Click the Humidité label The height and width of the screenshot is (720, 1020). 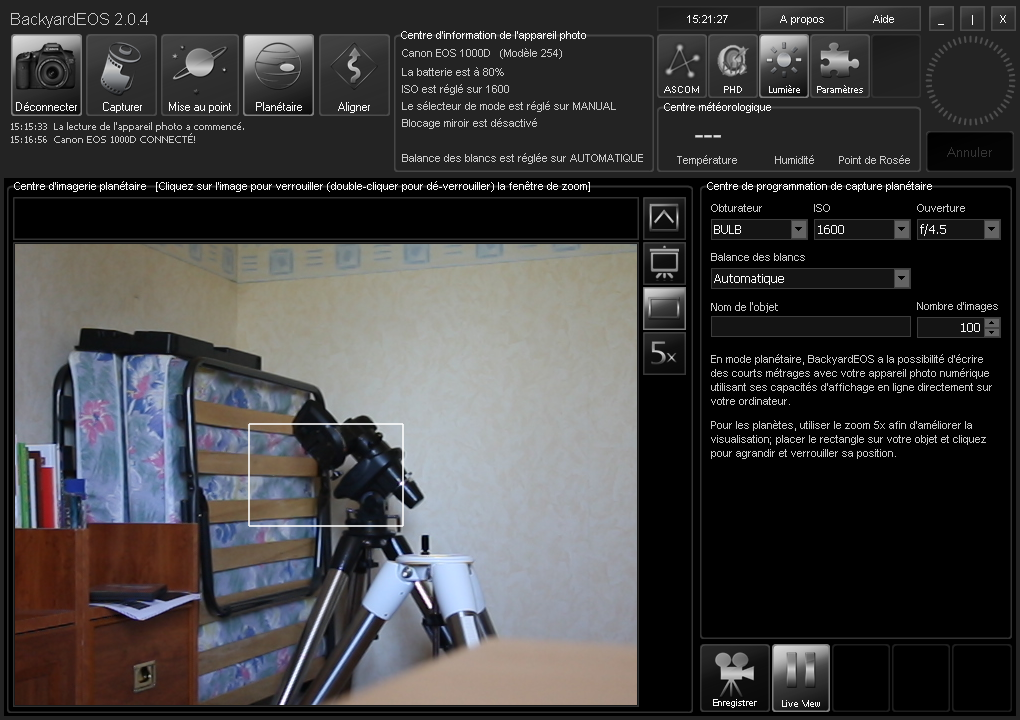coord(794,160)
